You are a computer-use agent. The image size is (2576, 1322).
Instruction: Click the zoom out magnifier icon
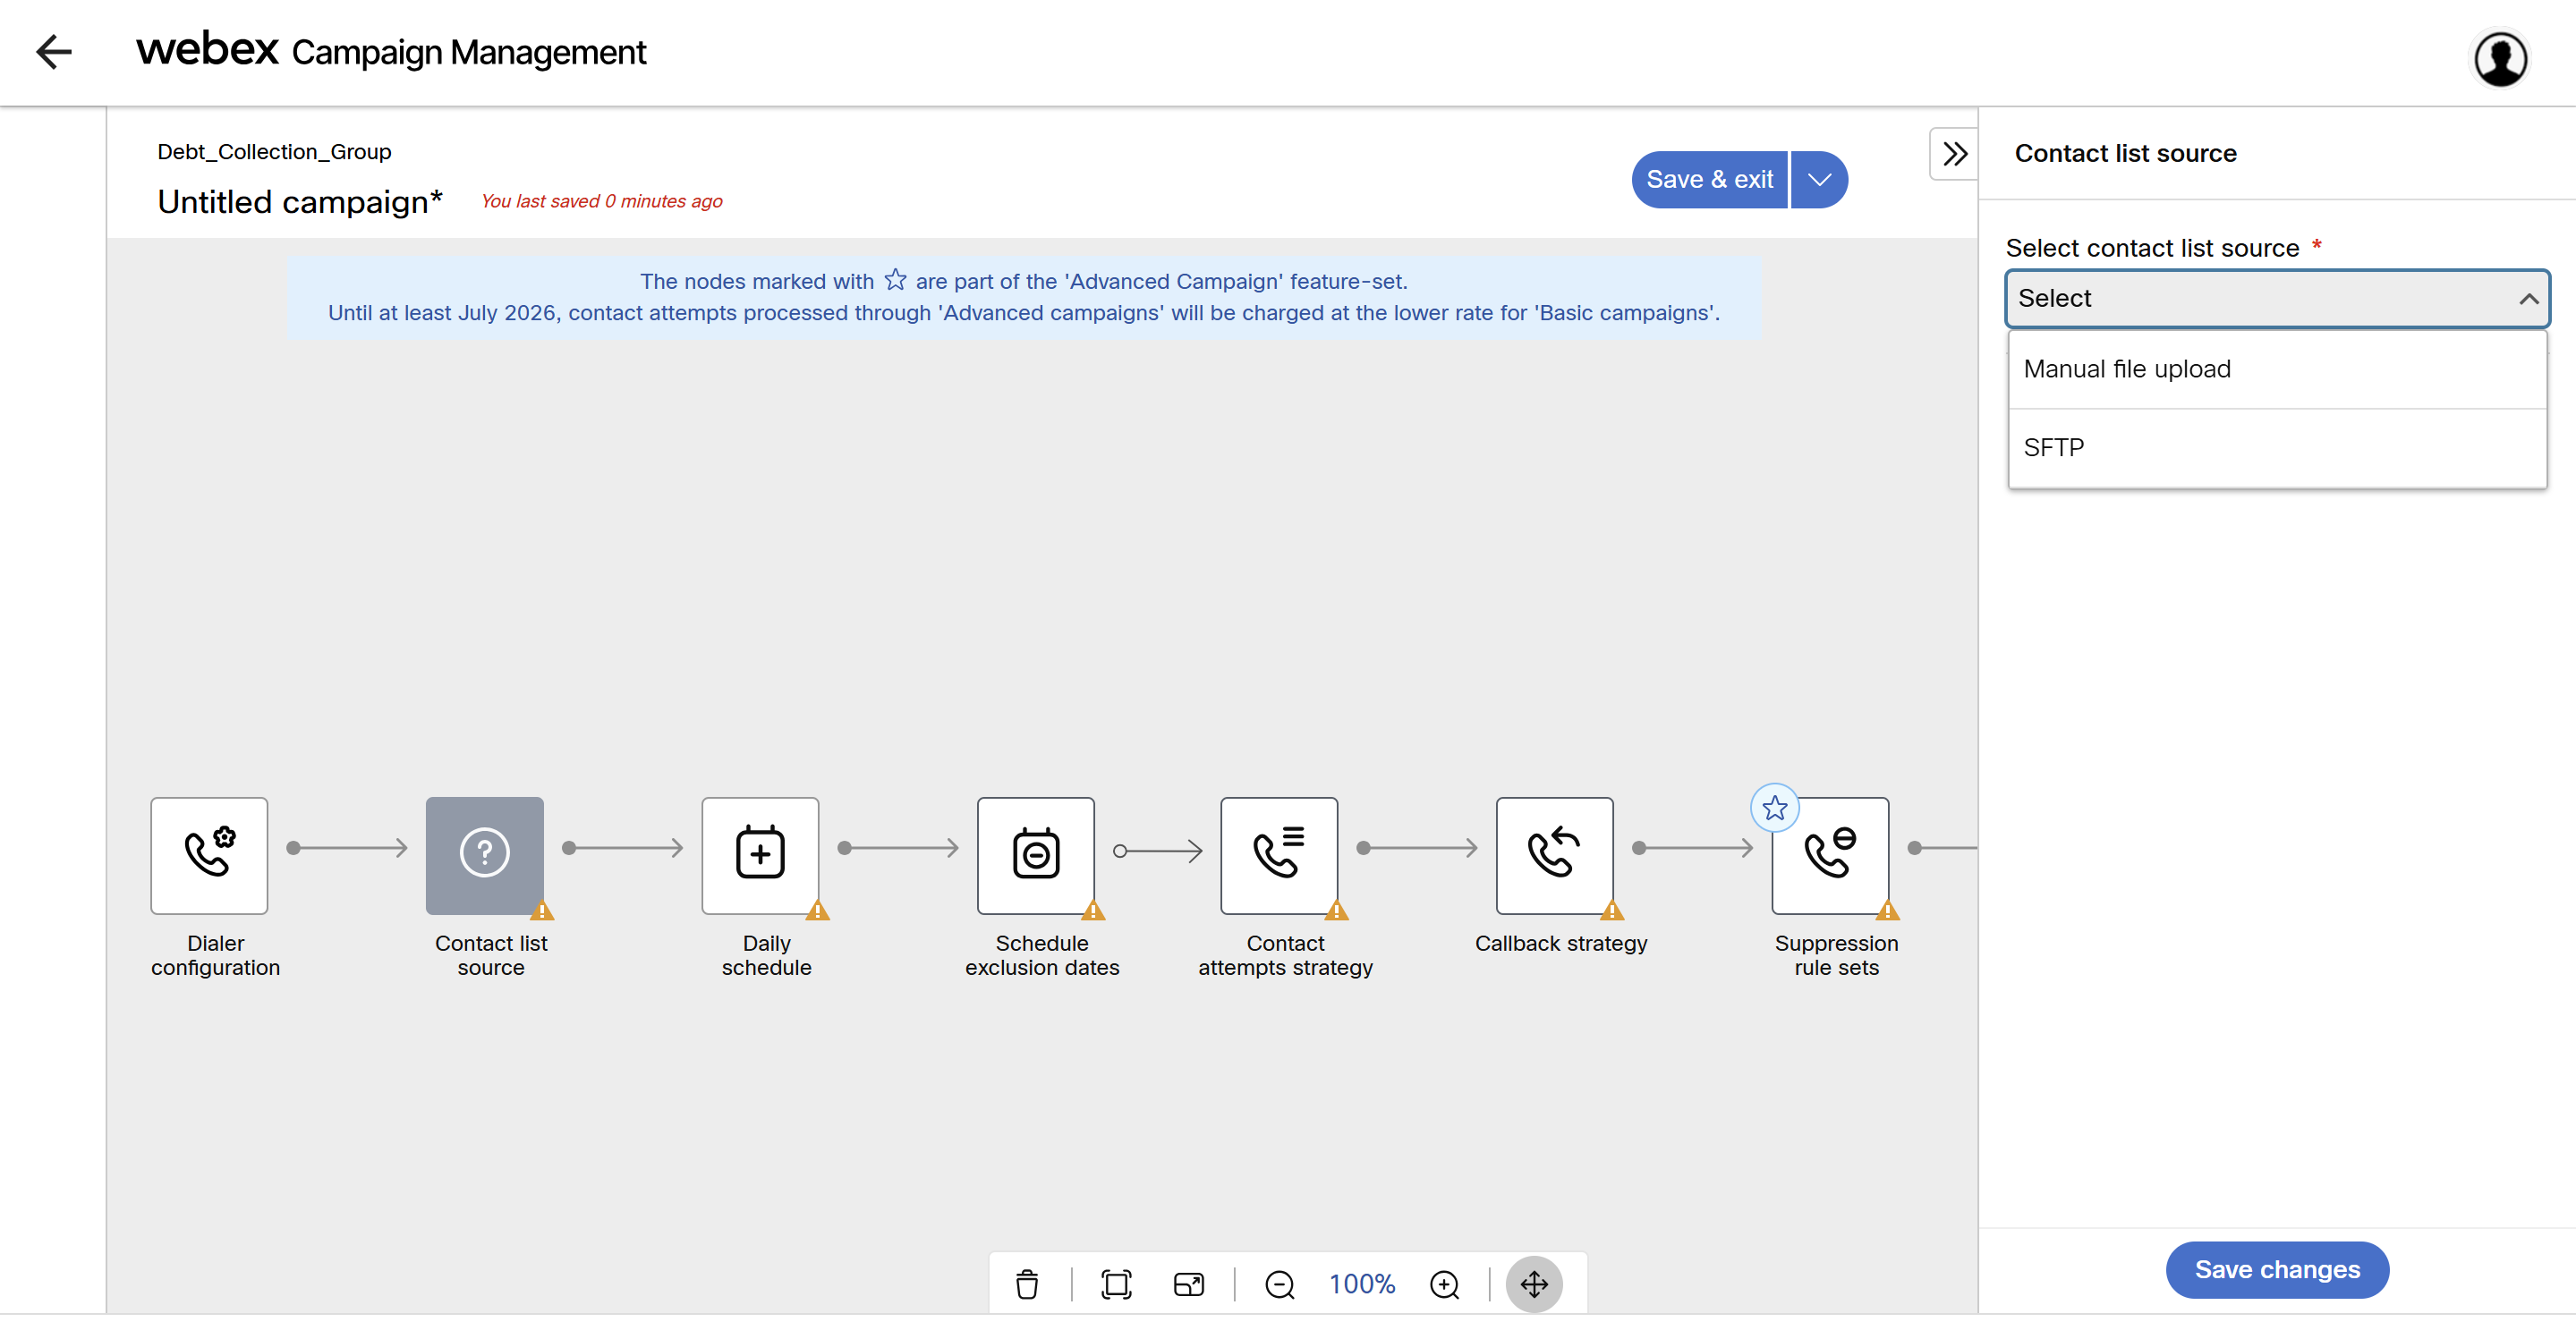(x=1279, y=1283)
